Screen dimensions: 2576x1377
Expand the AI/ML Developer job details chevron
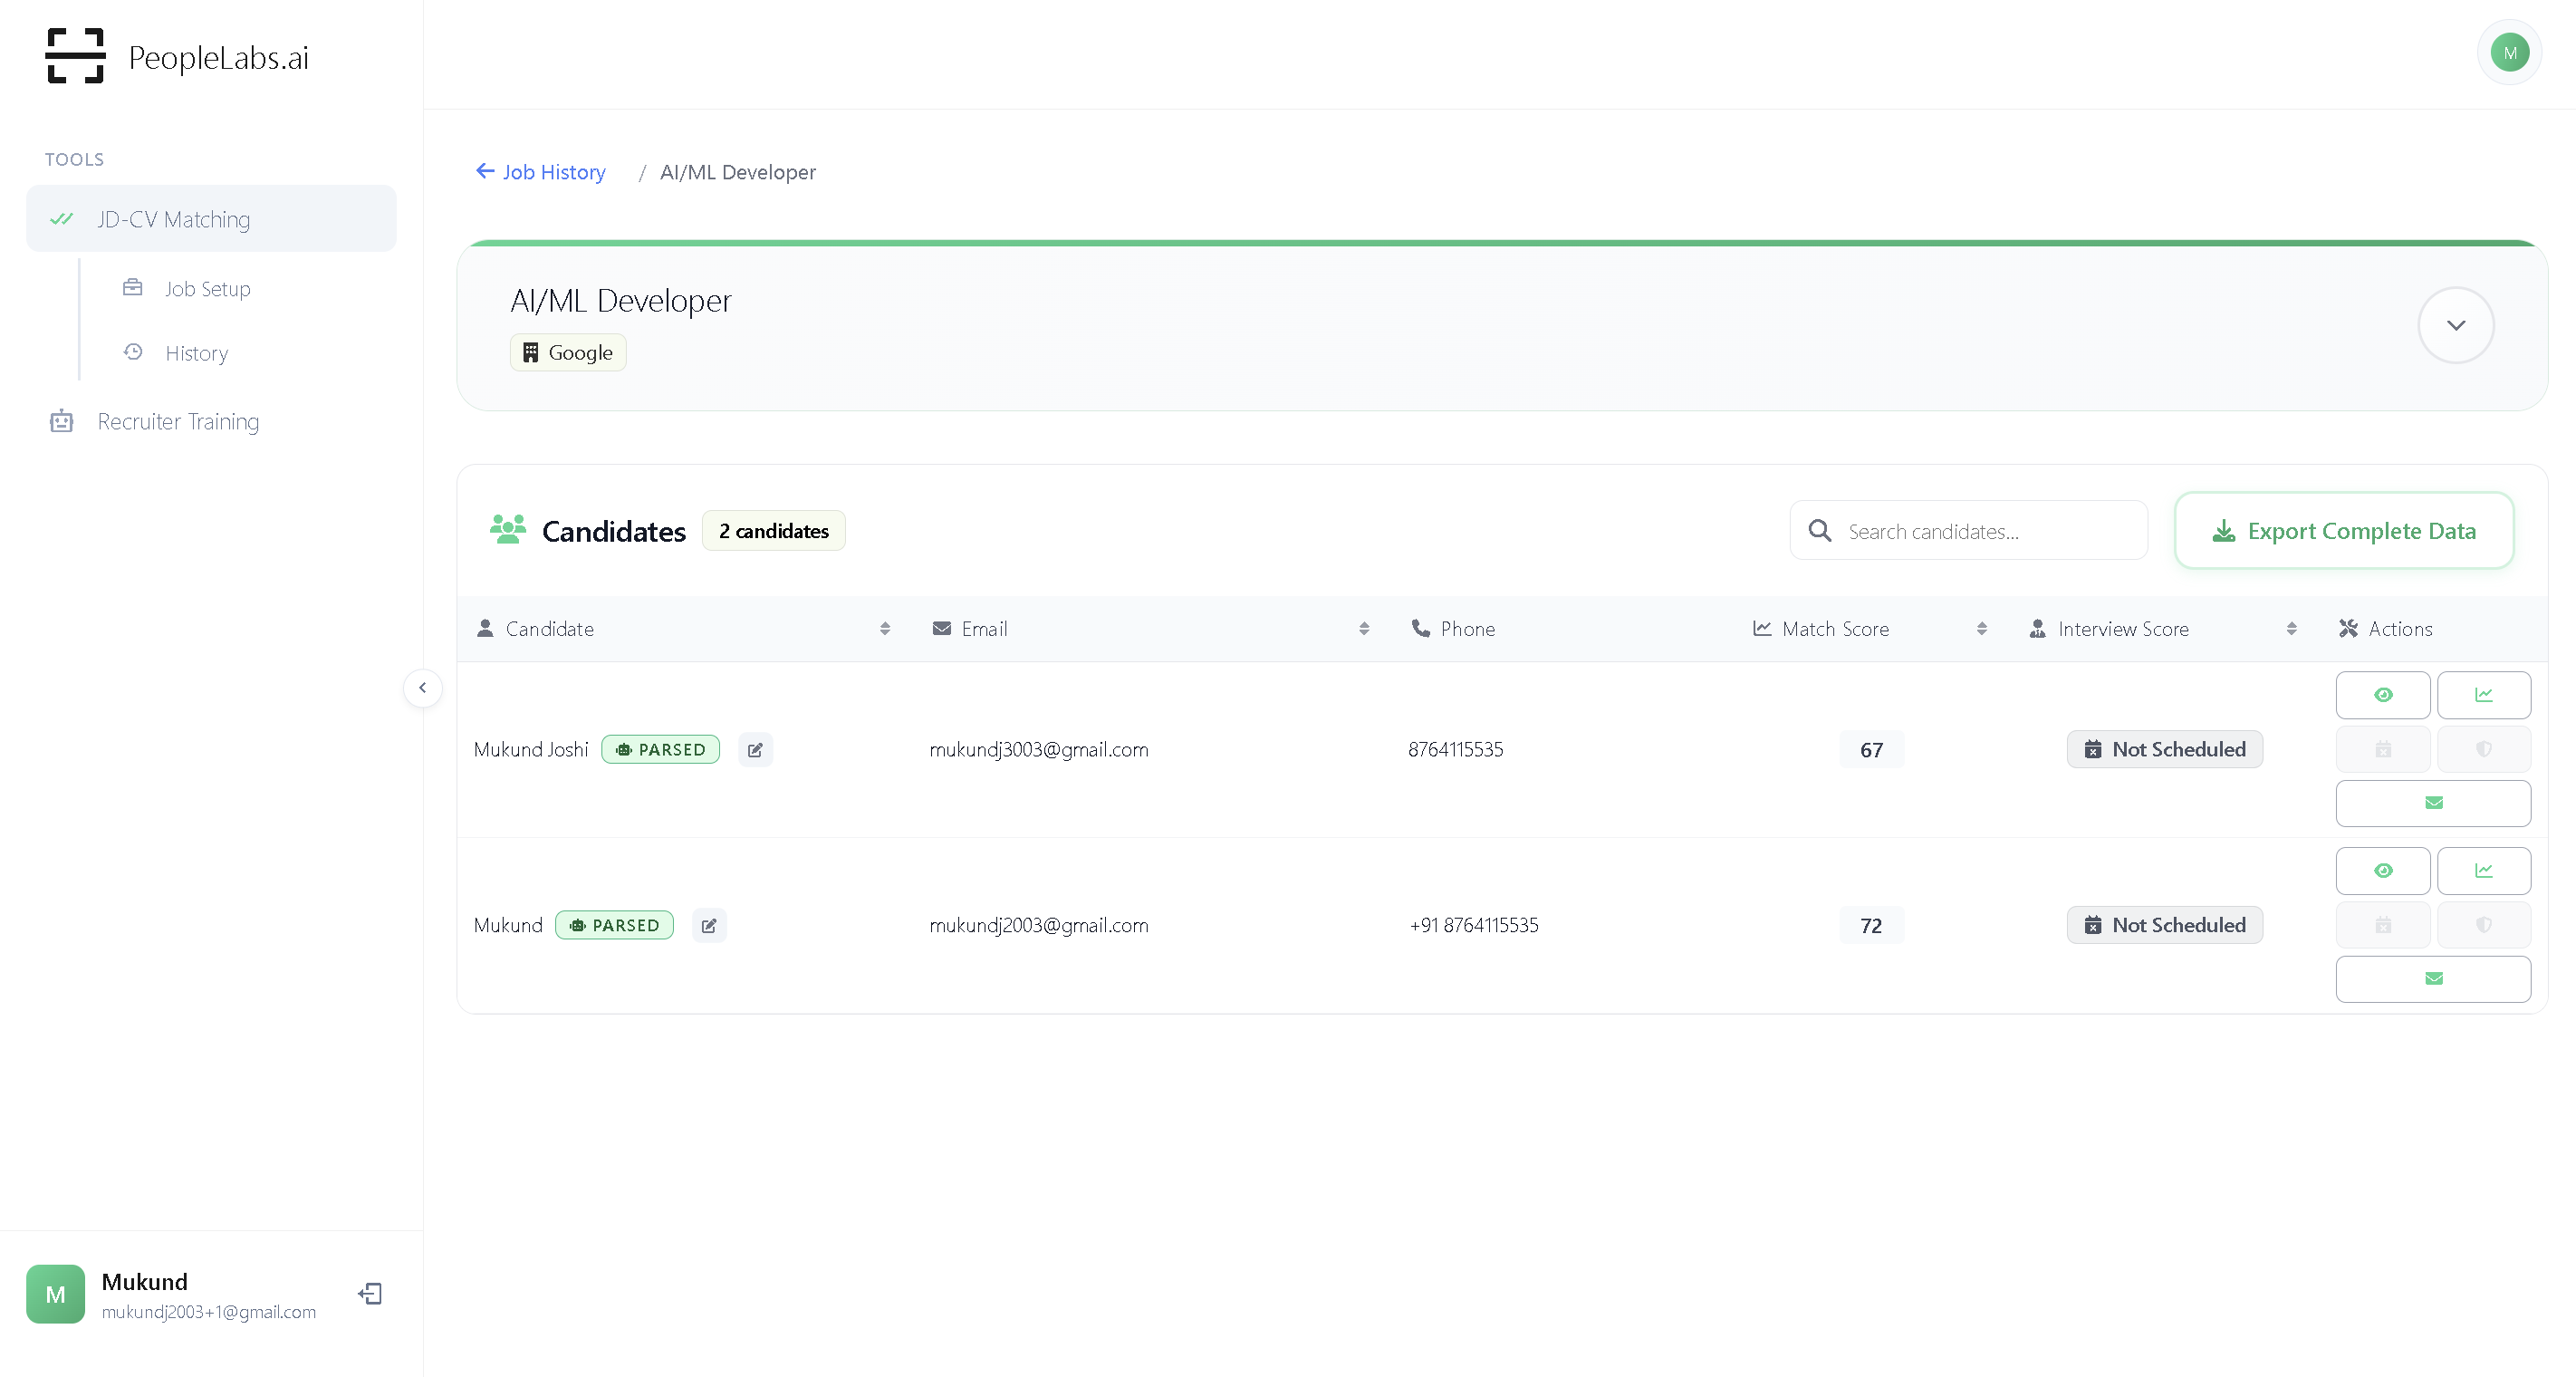tap(2455, 325)
